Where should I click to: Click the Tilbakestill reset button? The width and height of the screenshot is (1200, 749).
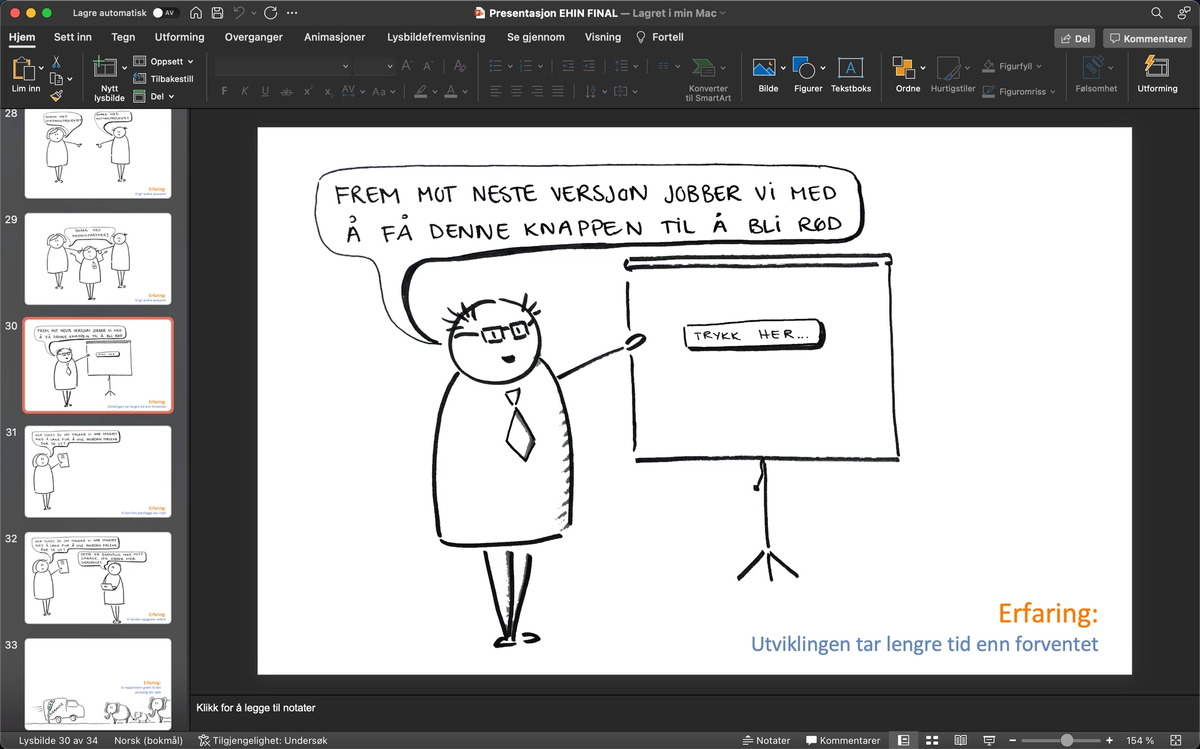(163, 79)
